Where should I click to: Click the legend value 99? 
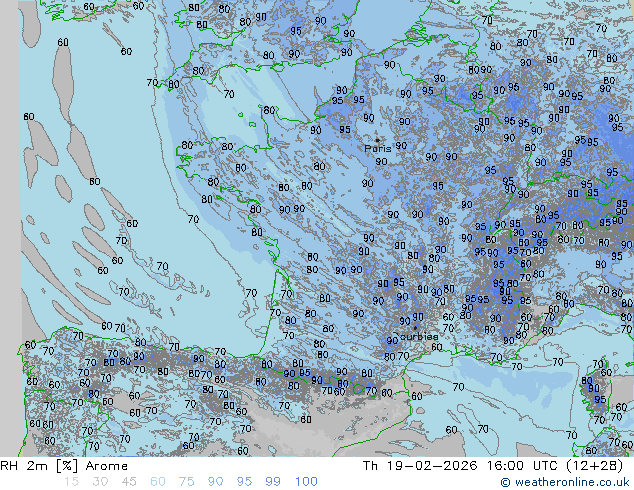(x=273, y=482)
